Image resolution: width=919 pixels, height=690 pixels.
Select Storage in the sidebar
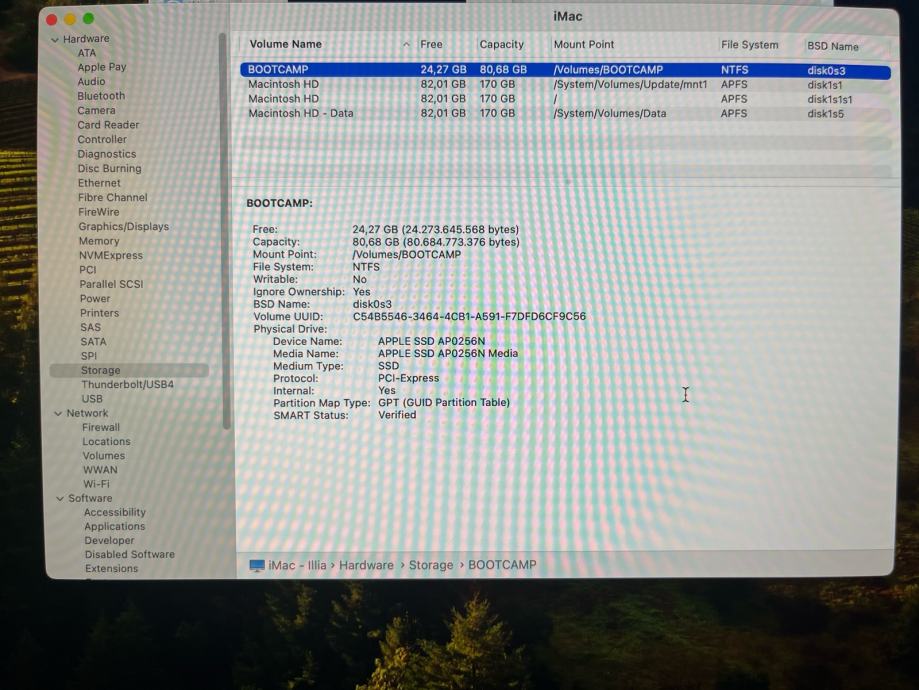(x=129, y=371)
